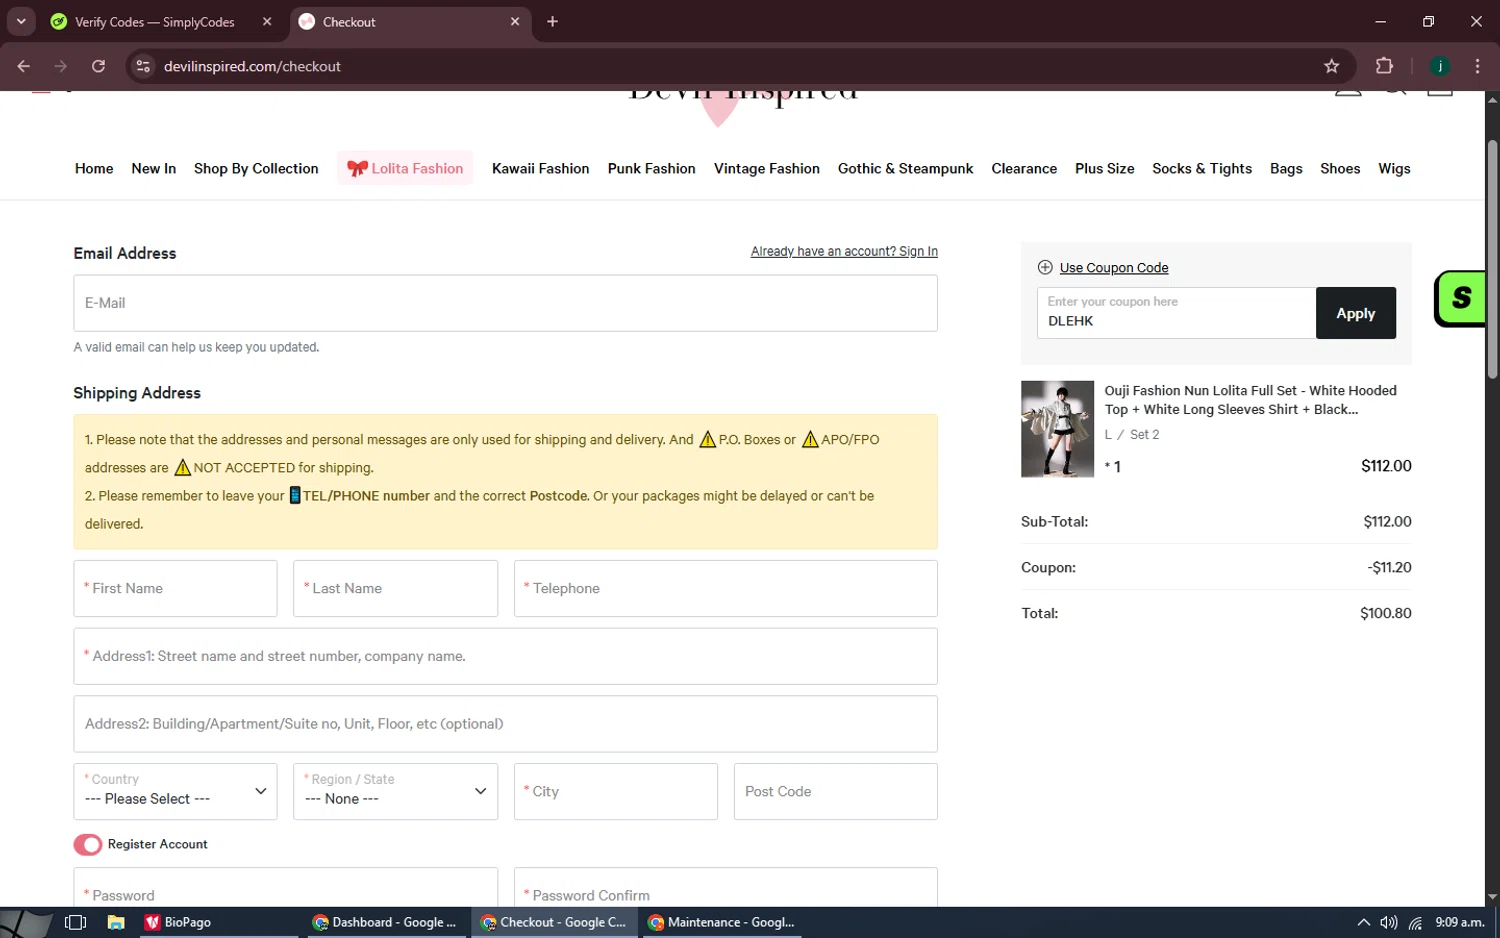Click the page vertical scrollbar thumb
The width and height of the screenshot is (1500, 938).
click(x=1492, y=258)
